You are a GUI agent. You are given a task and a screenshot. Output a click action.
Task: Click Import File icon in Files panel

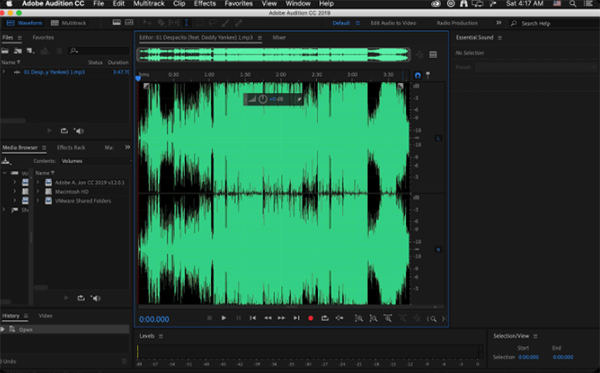(18, 50)
